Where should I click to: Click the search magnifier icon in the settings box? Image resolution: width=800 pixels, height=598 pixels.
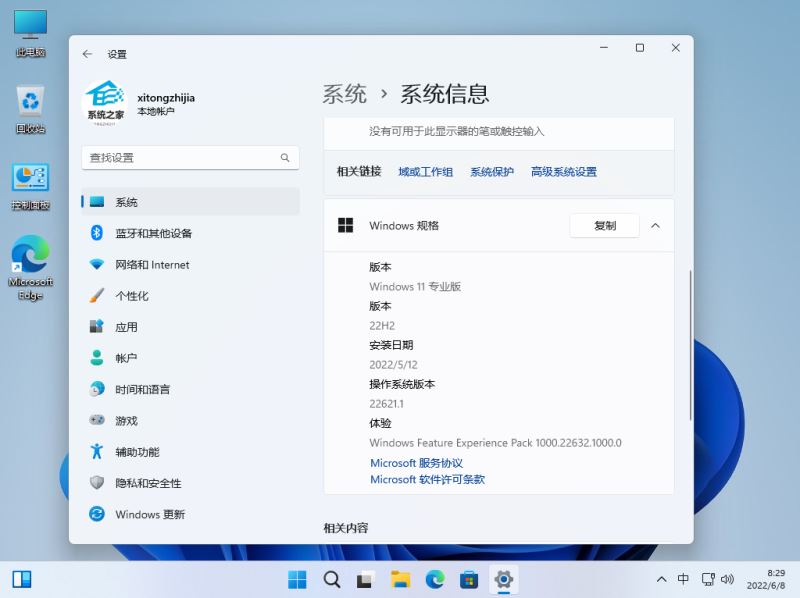(x=285, y=158)
